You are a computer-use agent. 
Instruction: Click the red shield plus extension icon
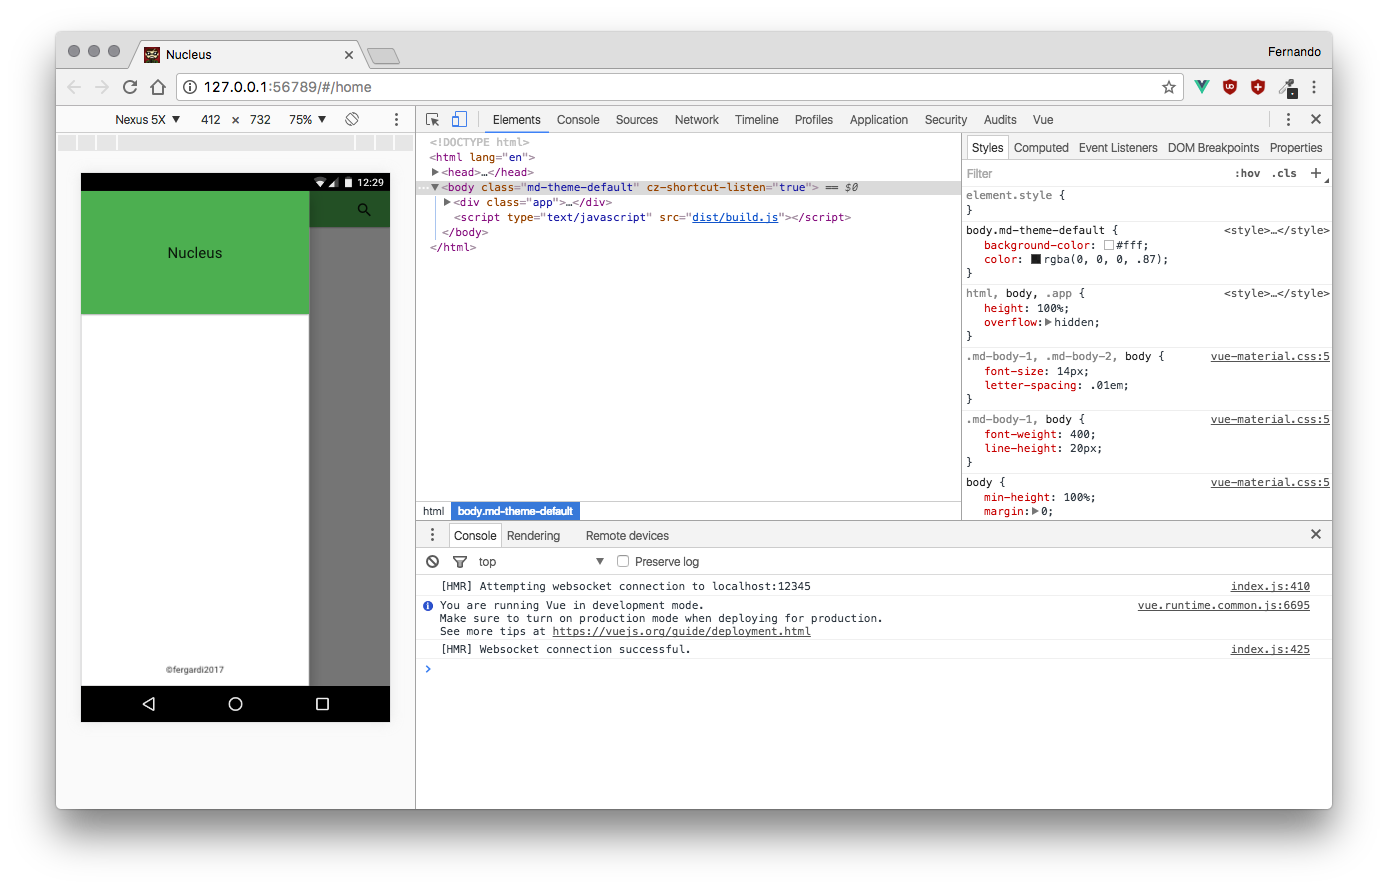click(1258, 87)
